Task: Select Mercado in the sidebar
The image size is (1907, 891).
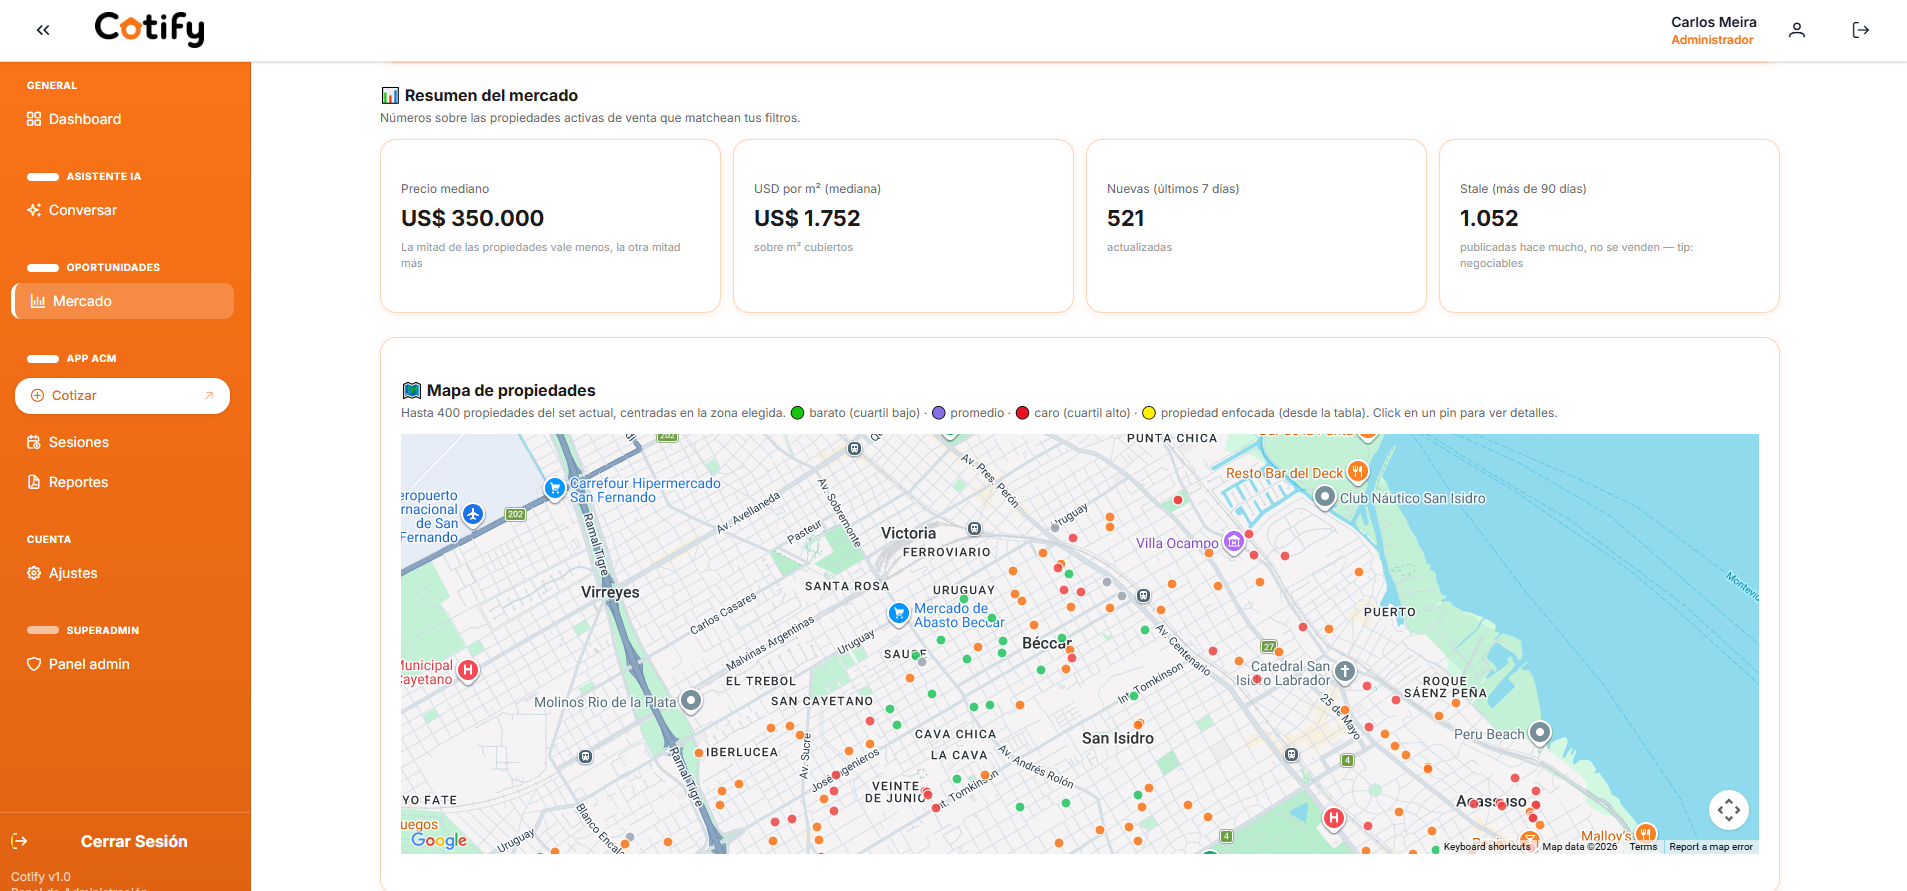Action: [122, 301]
